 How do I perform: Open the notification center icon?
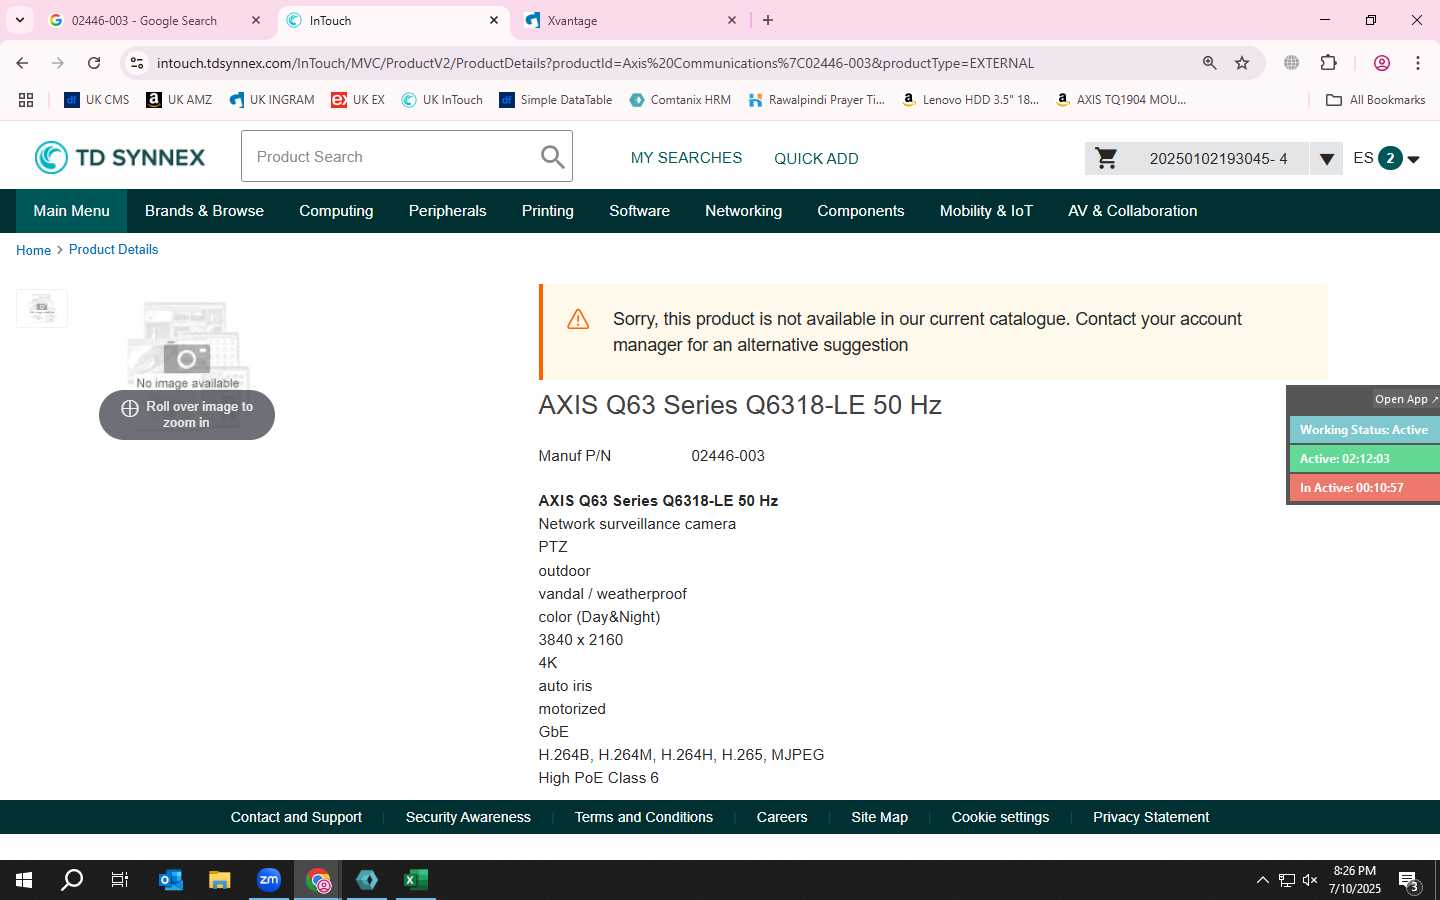(1409, 881)
